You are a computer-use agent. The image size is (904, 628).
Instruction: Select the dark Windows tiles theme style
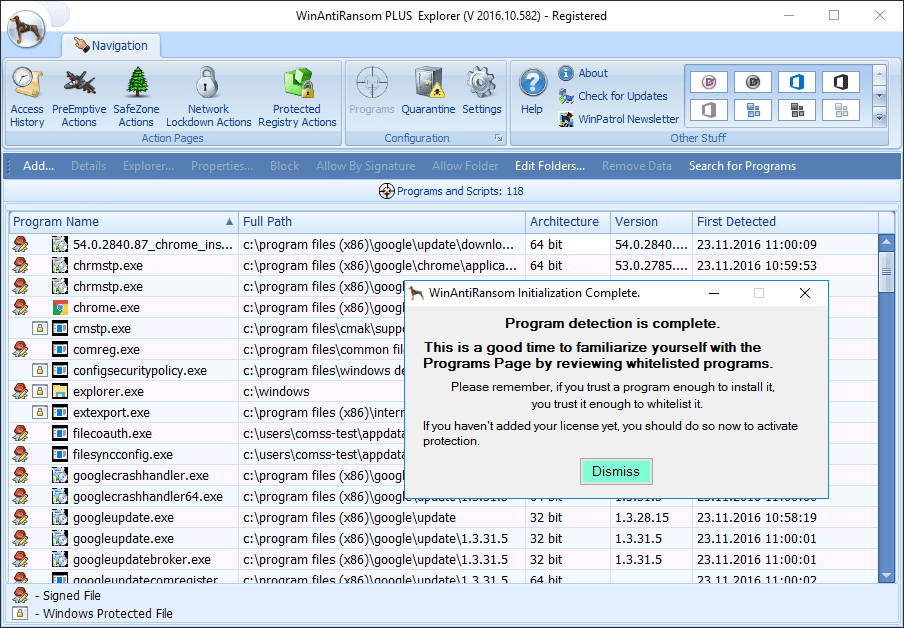[797, 110]
